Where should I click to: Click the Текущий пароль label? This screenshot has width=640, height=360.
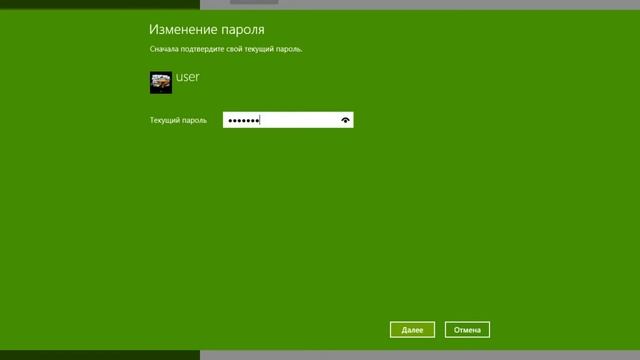(178, 120)
